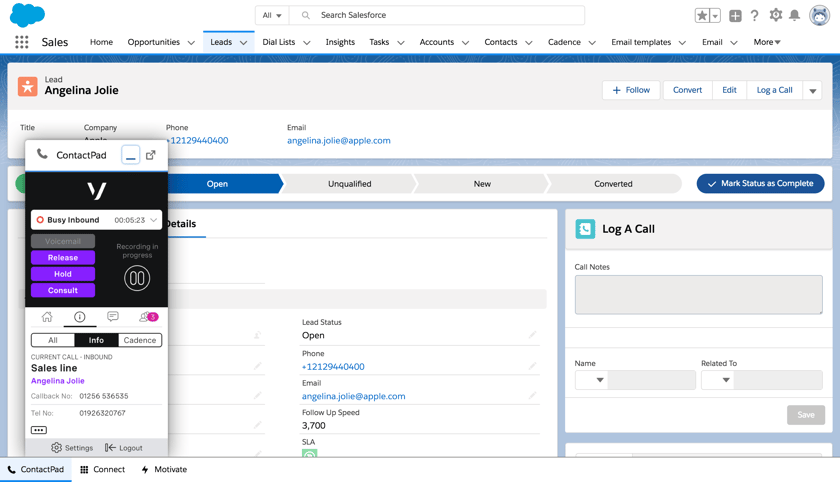Click the Call Notes text area
840x482 pixels.
click(x=699, y=295)
